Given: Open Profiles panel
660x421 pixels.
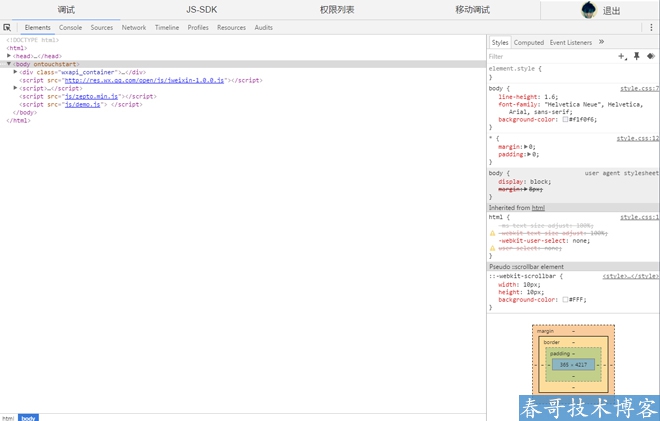Looking at the screenshot, I should pos(198,27).
